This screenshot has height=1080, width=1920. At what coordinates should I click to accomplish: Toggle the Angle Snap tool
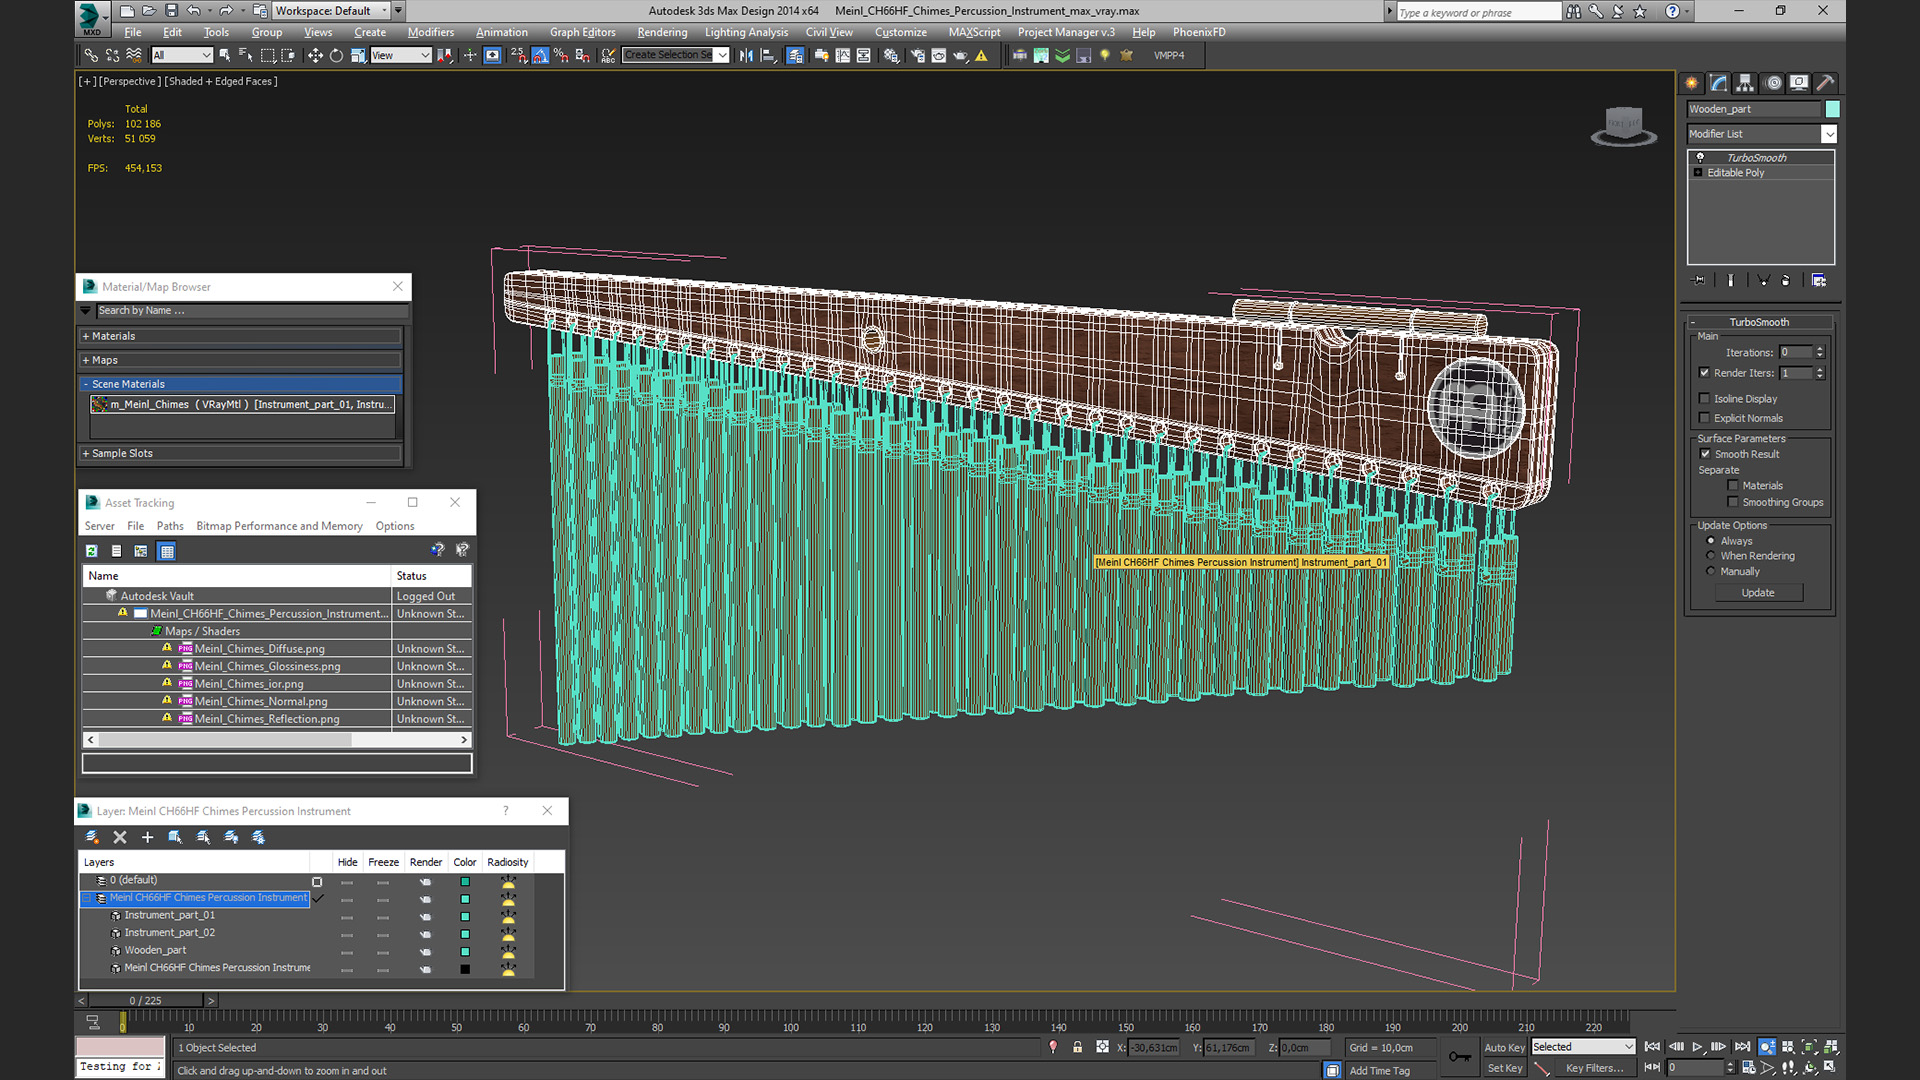pos(540,55)
